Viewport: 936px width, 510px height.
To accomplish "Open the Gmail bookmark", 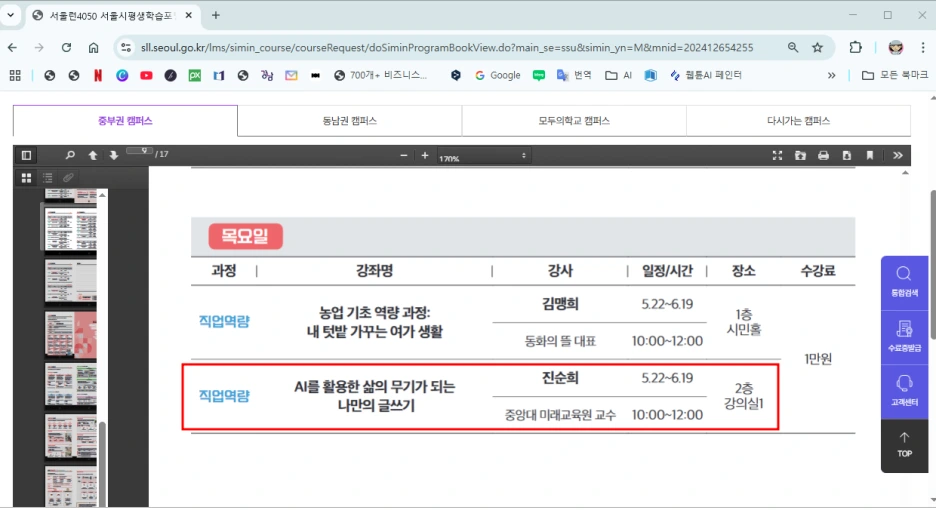I will pyautogui.click(x=291, y=75).
